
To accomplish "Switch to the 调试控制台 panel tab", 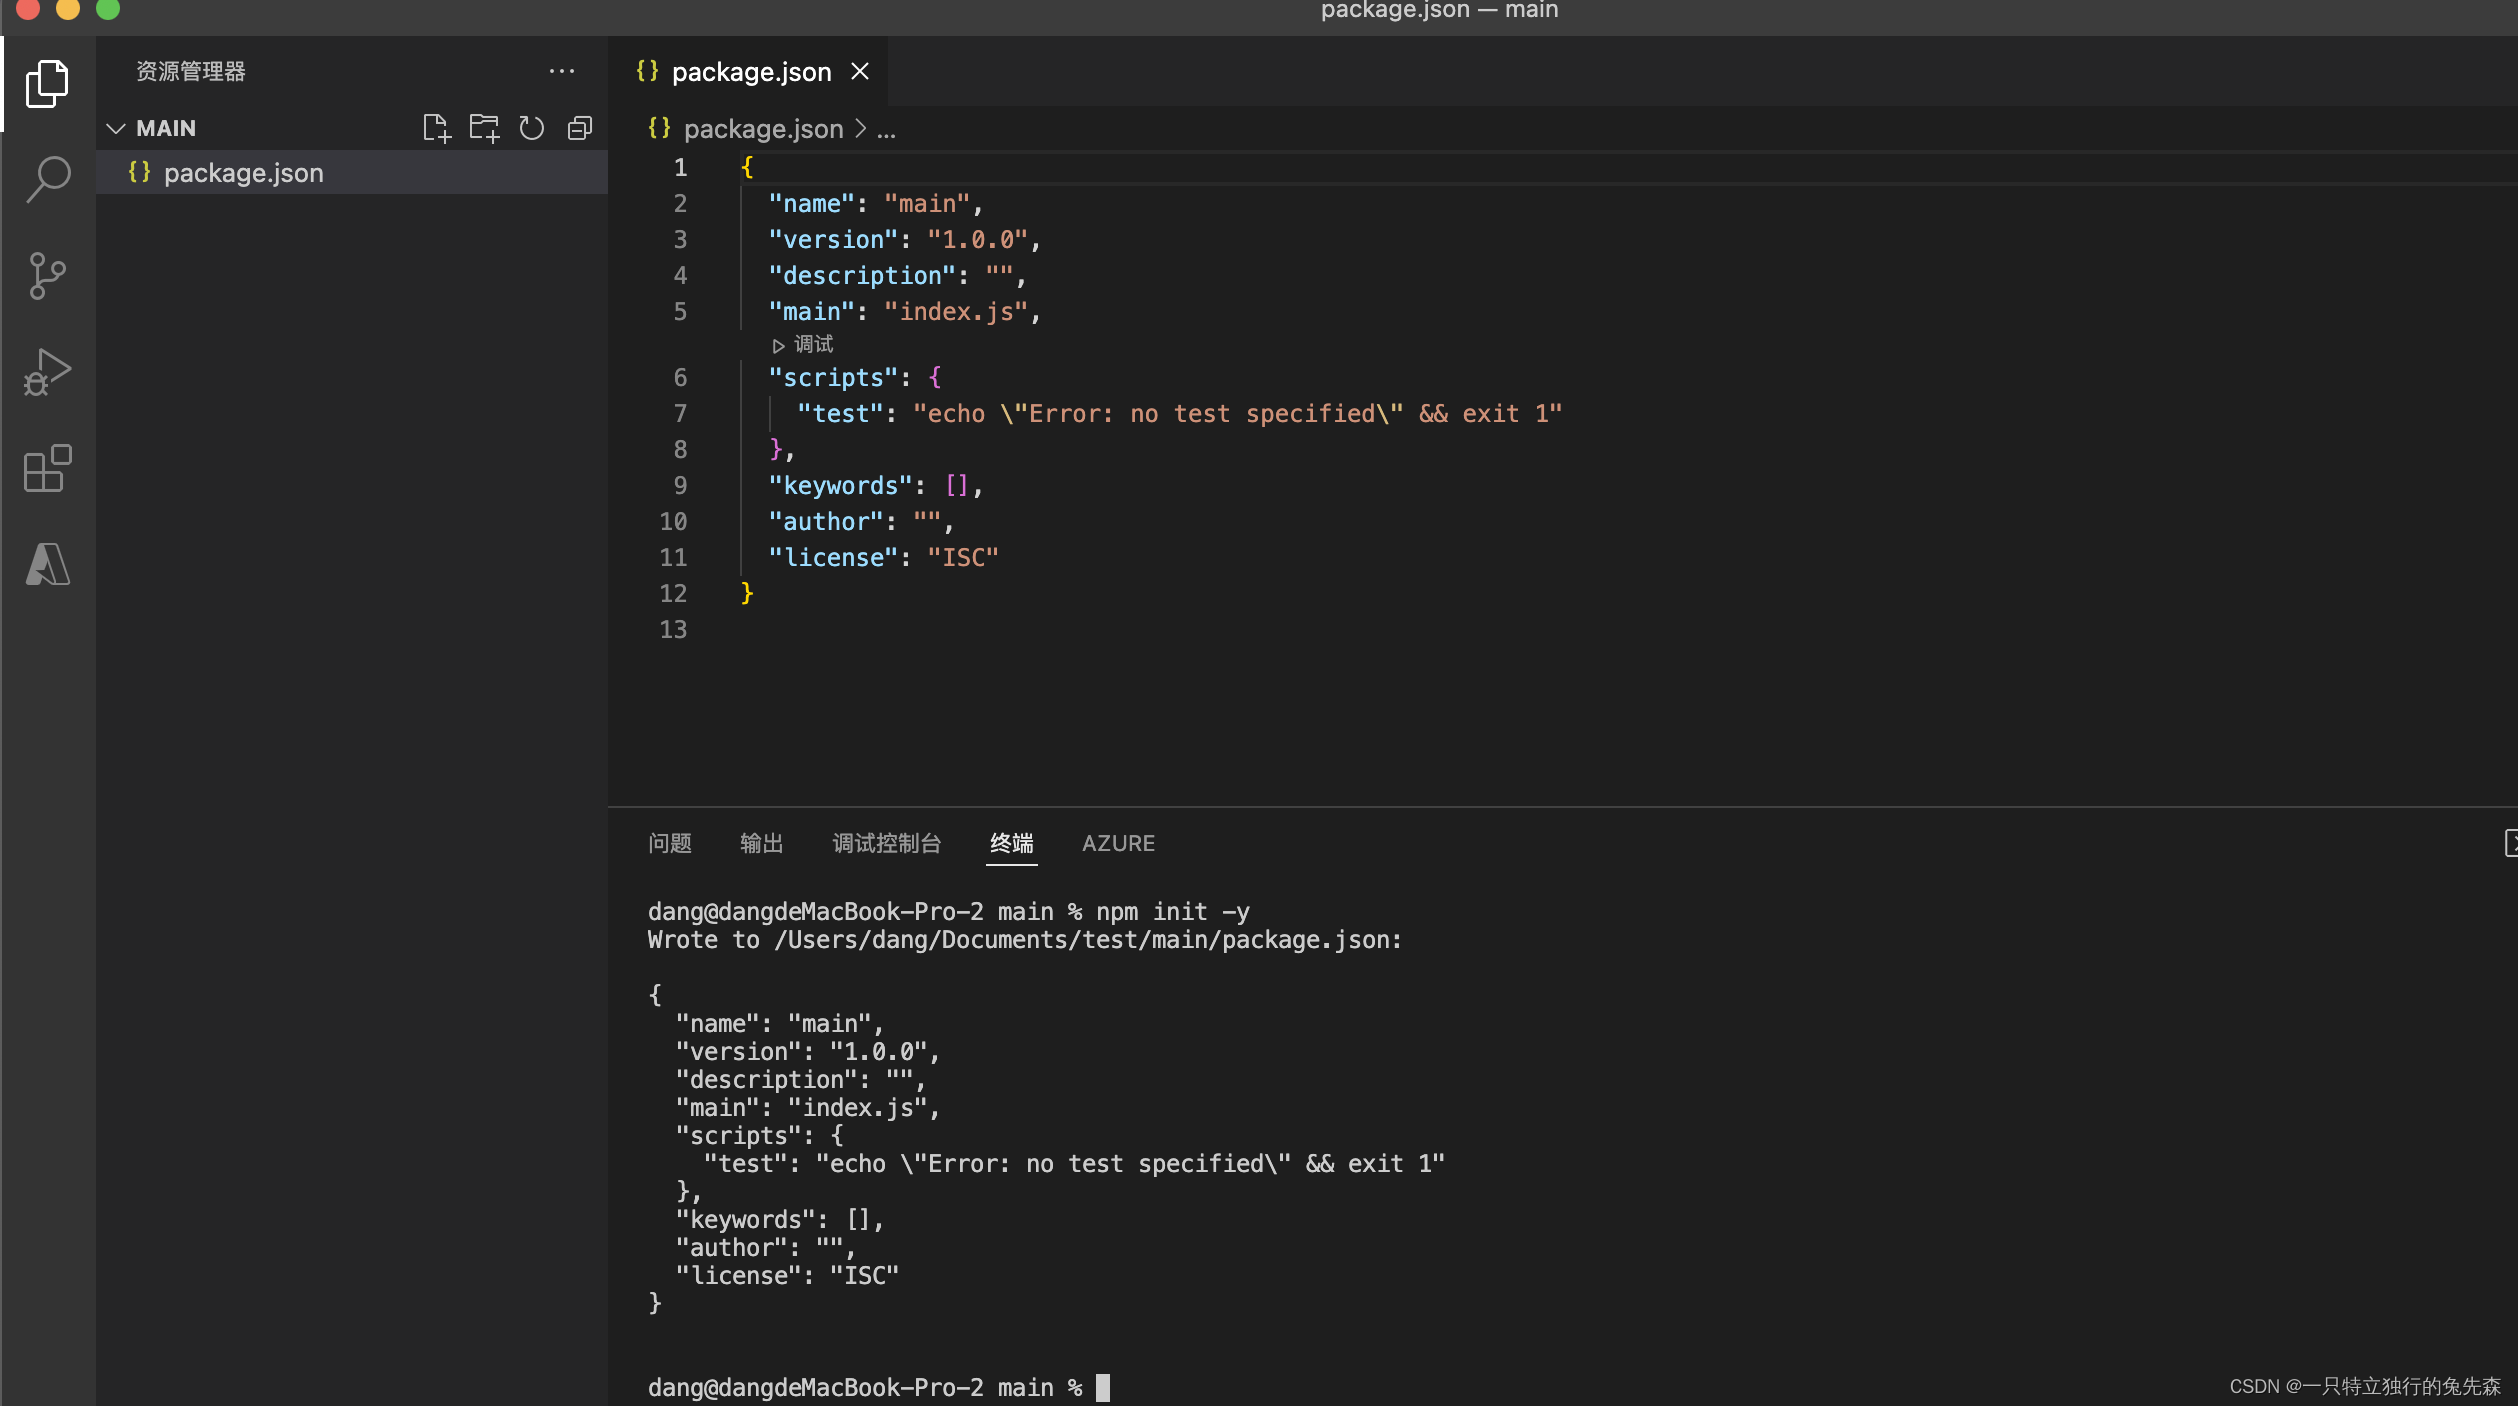I will 886,843.
